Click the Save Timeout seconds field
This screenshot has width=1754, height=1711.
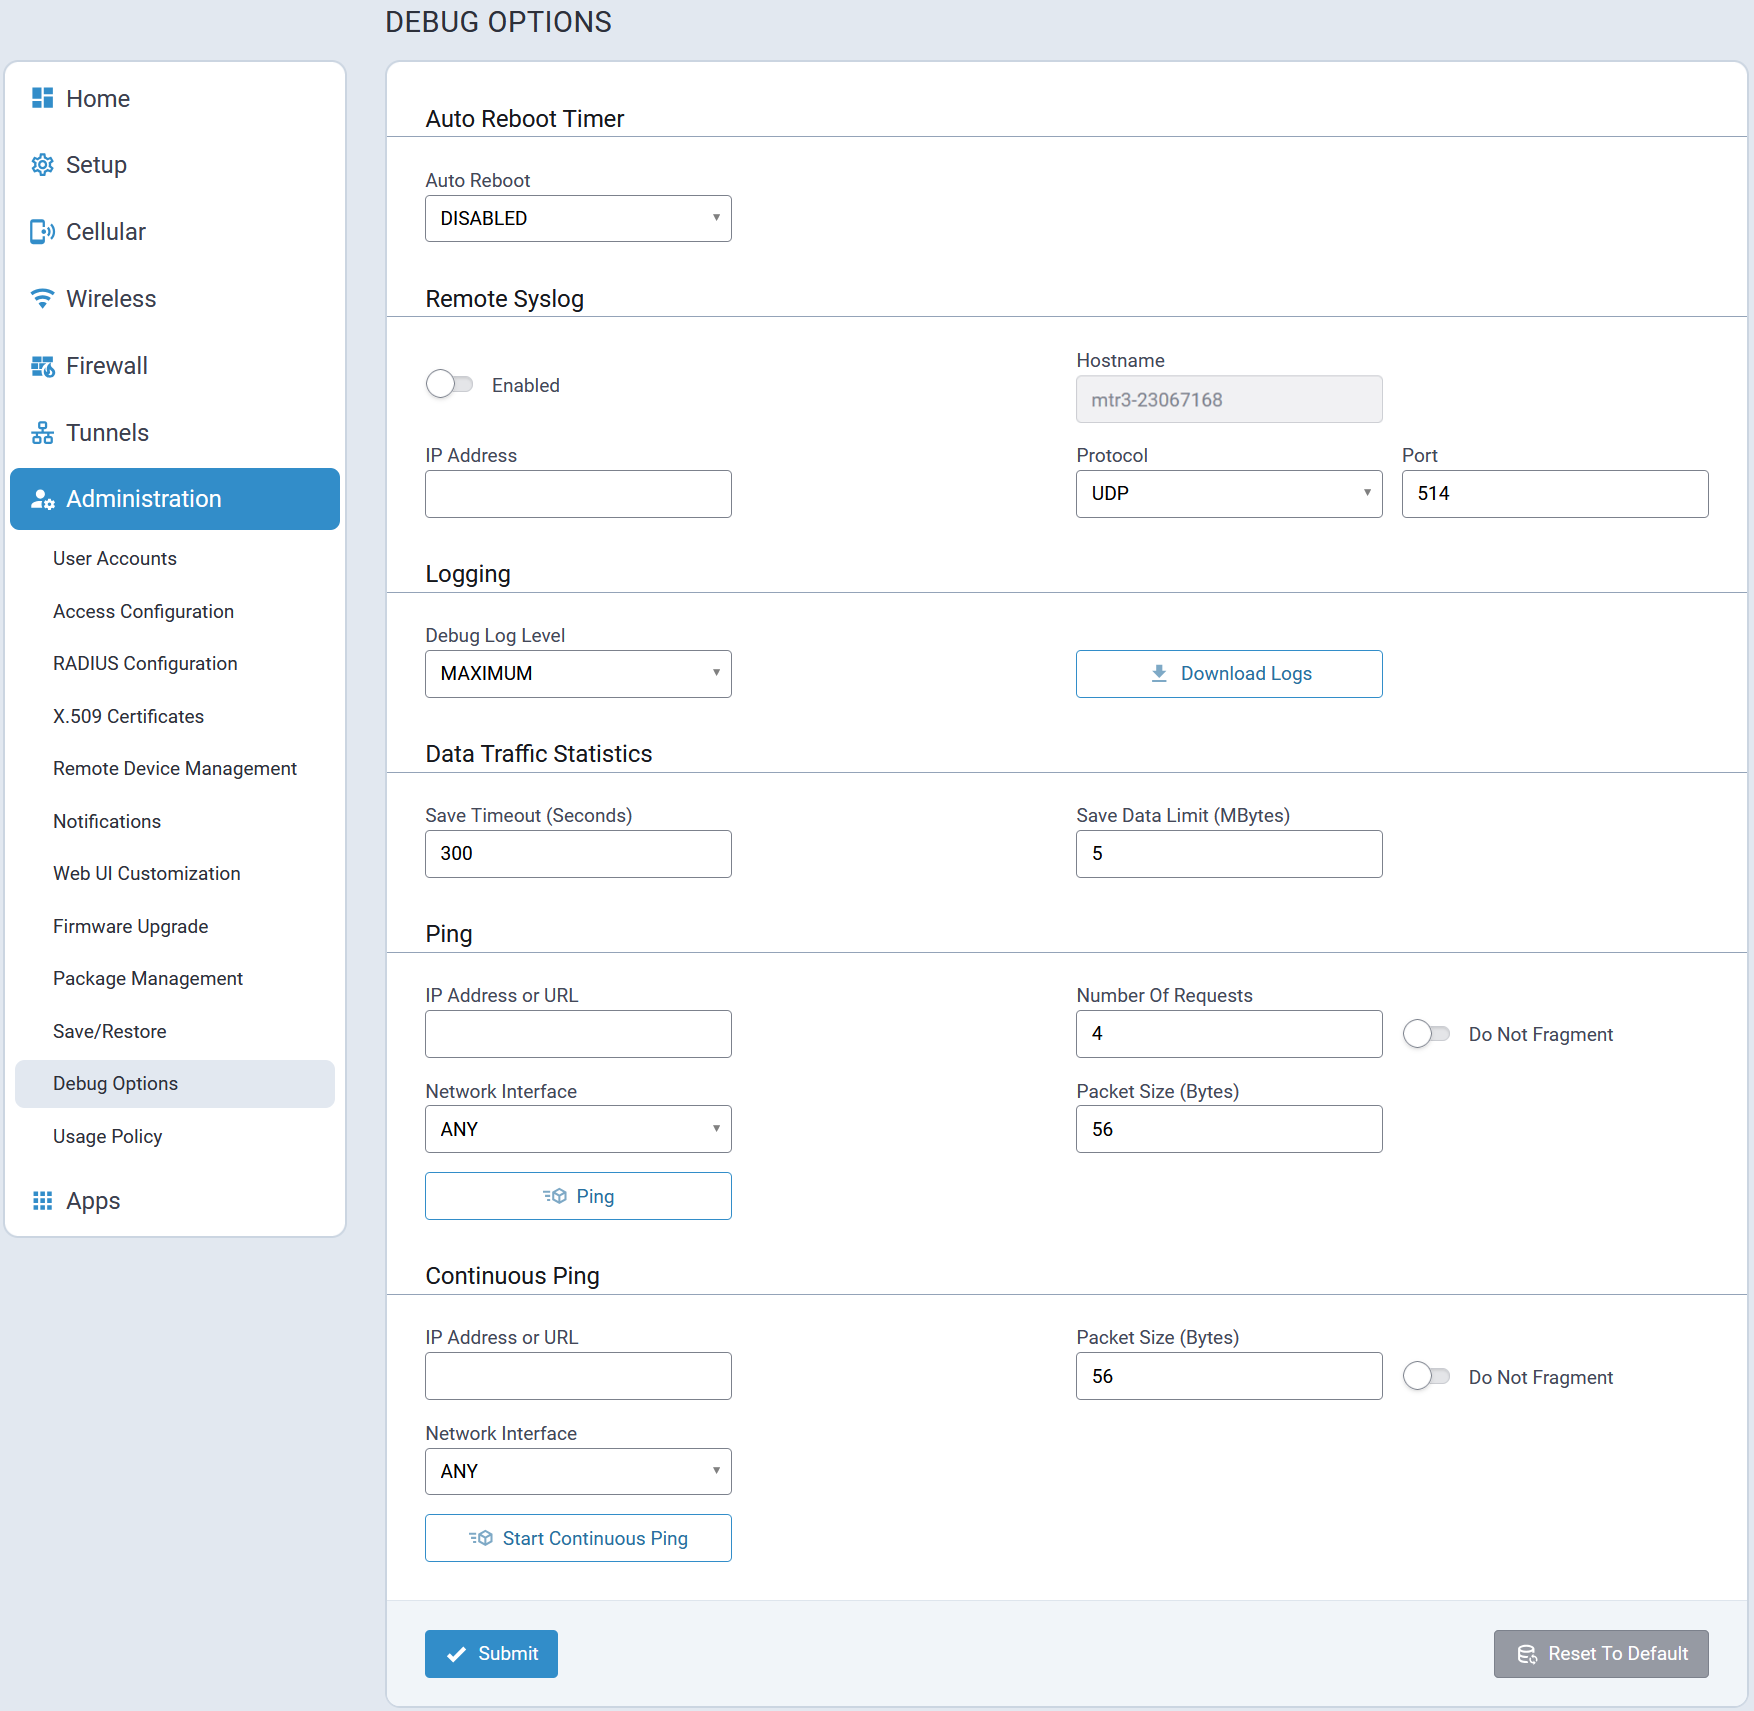(x=578, y=854)
